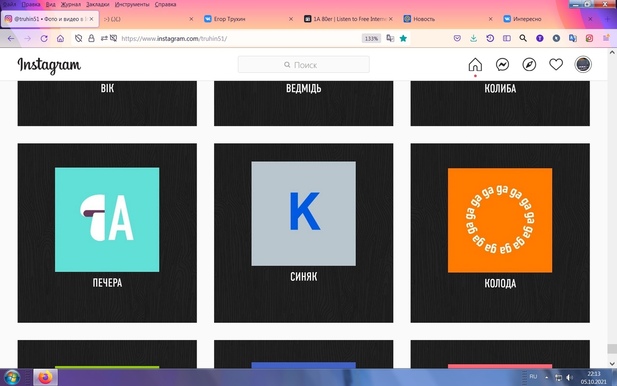
Task: Open a new browser tab
Action: (607, 19)
